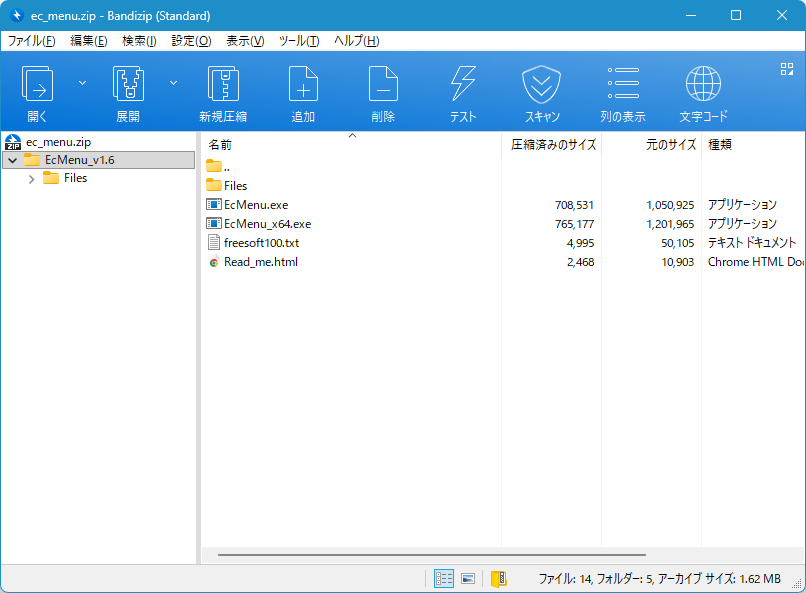Click the Bandizip logo in title bar

[17, 15]
